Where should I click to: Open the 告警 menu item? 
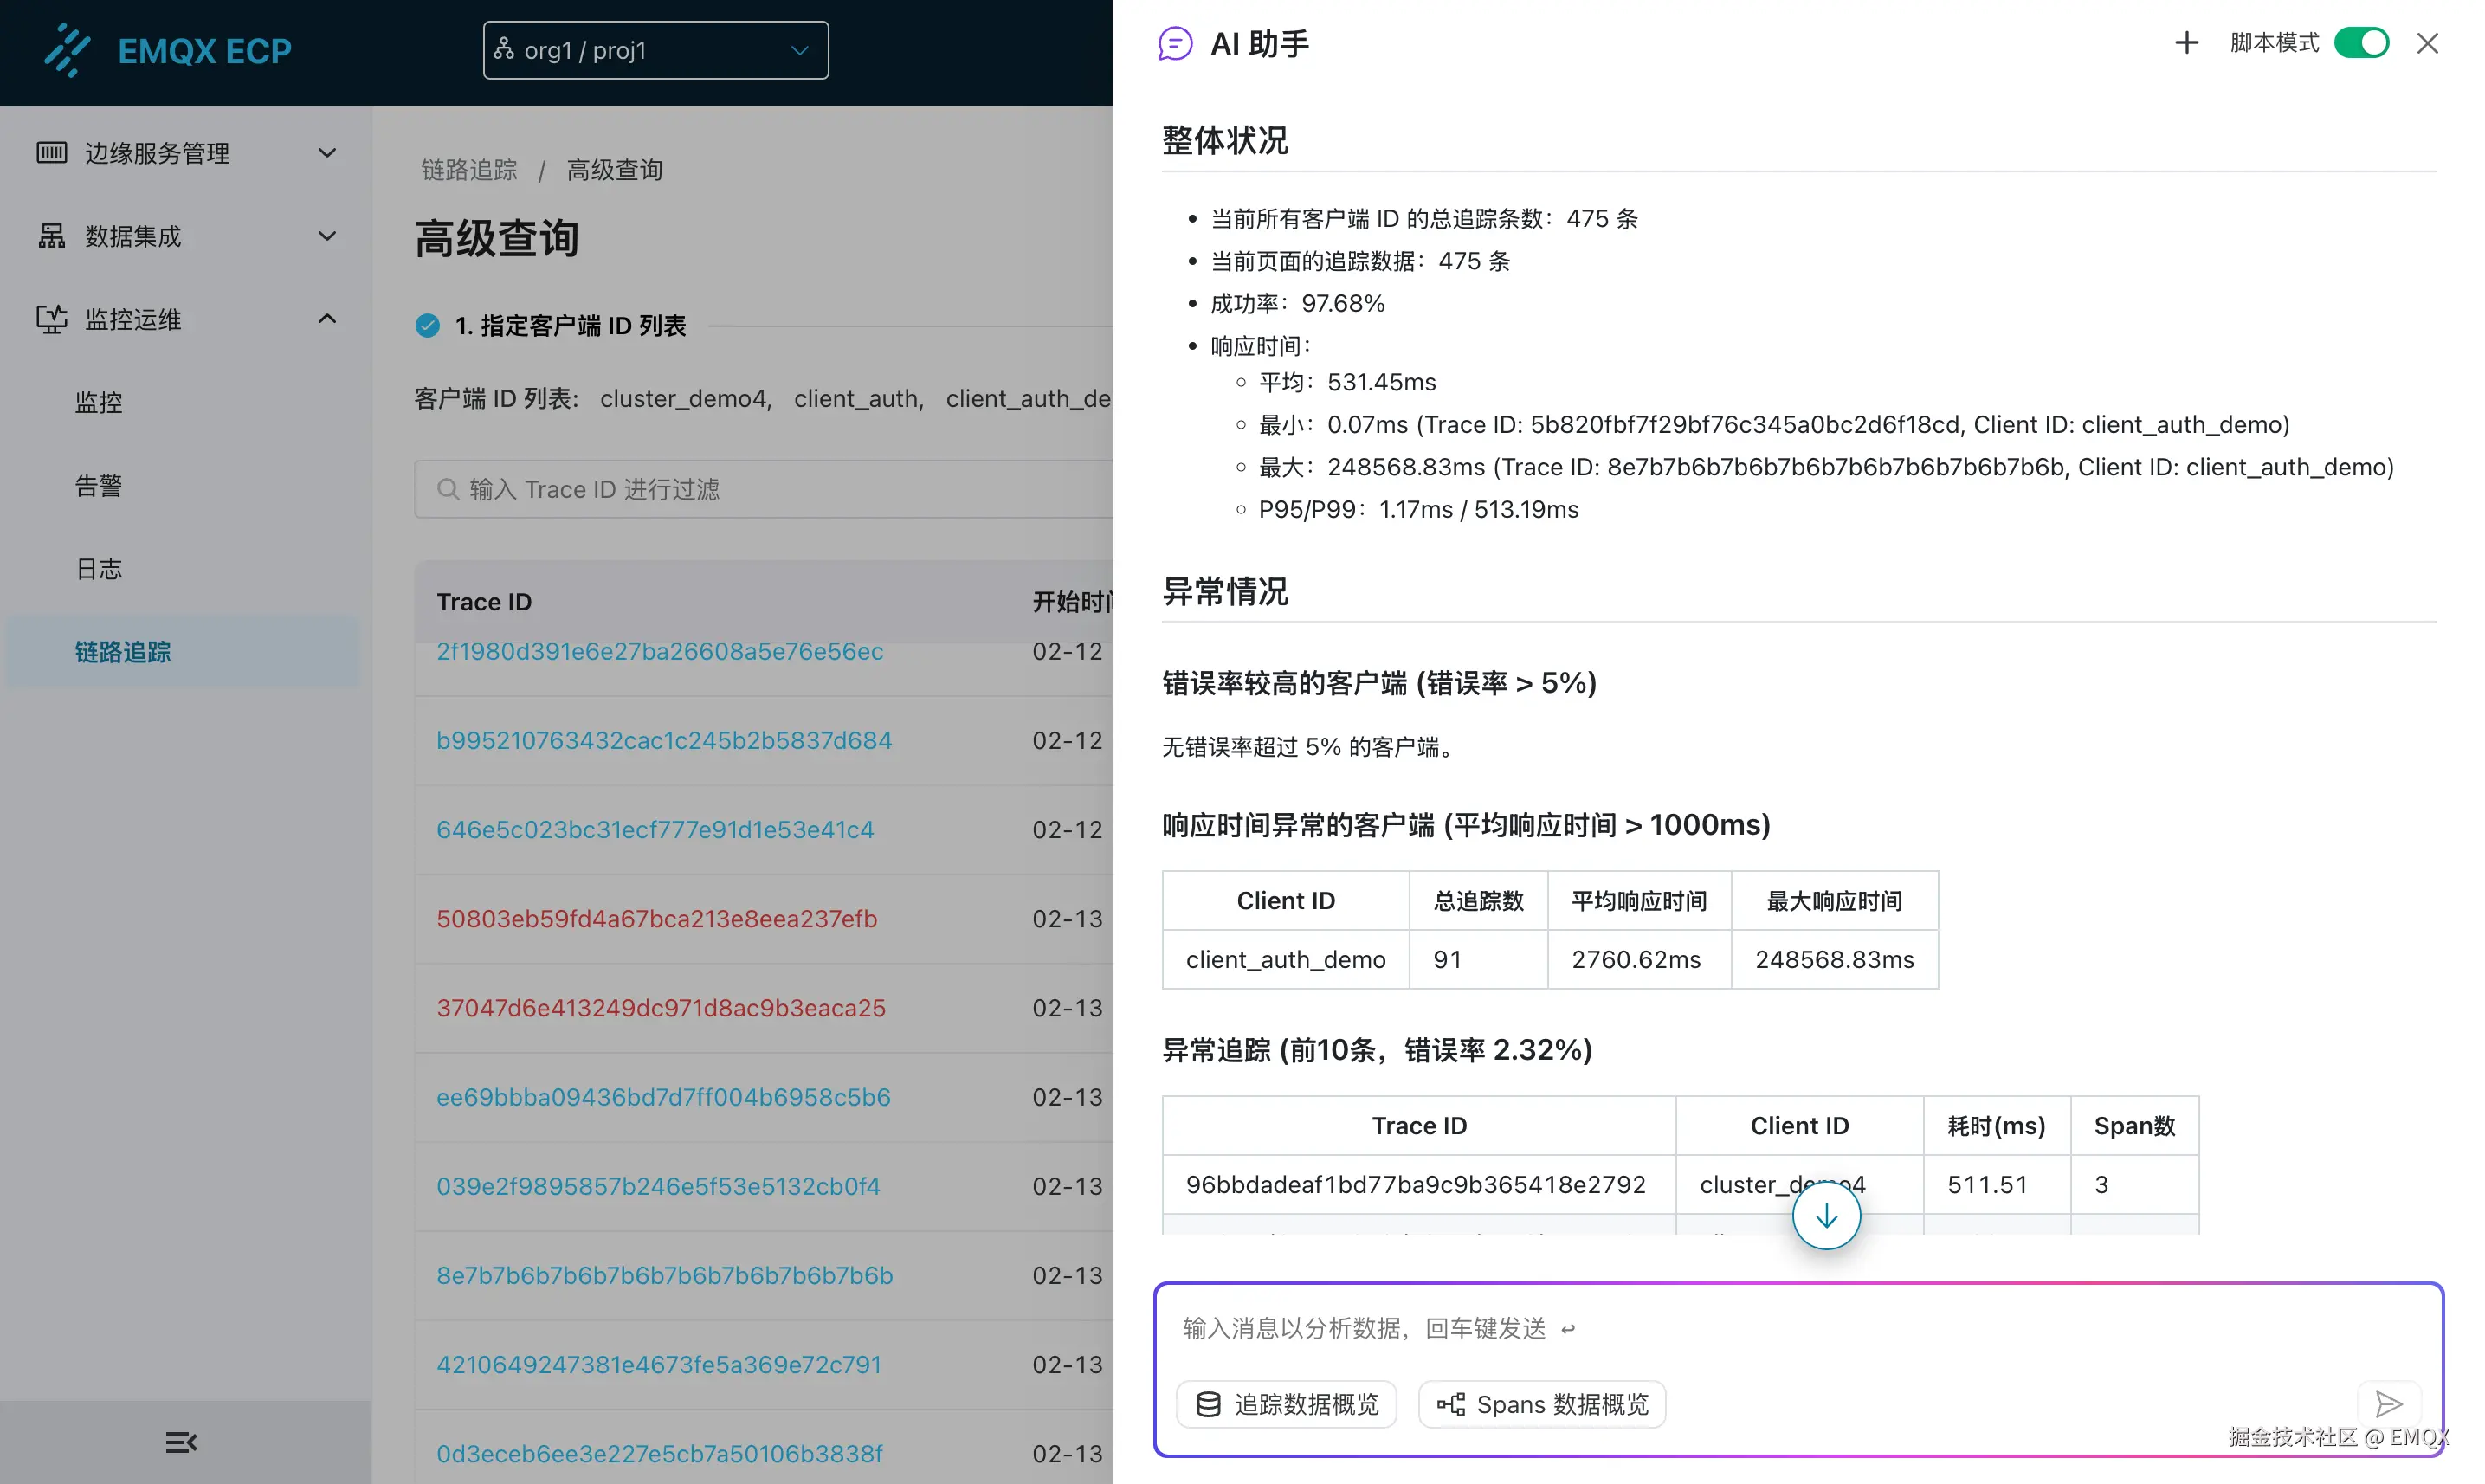(x=99, y=486)
